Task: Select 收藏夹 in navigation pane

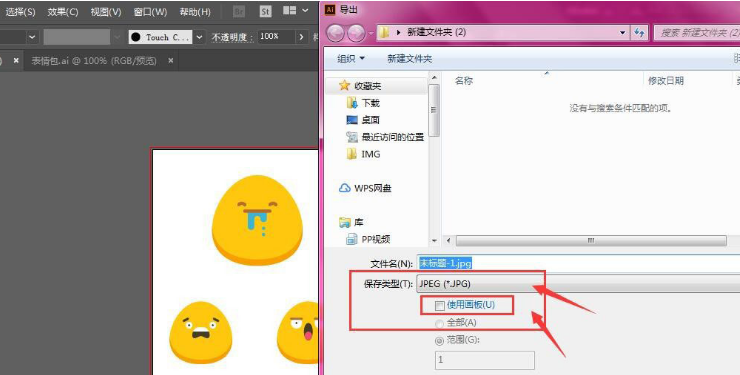Action: [367, 86]
